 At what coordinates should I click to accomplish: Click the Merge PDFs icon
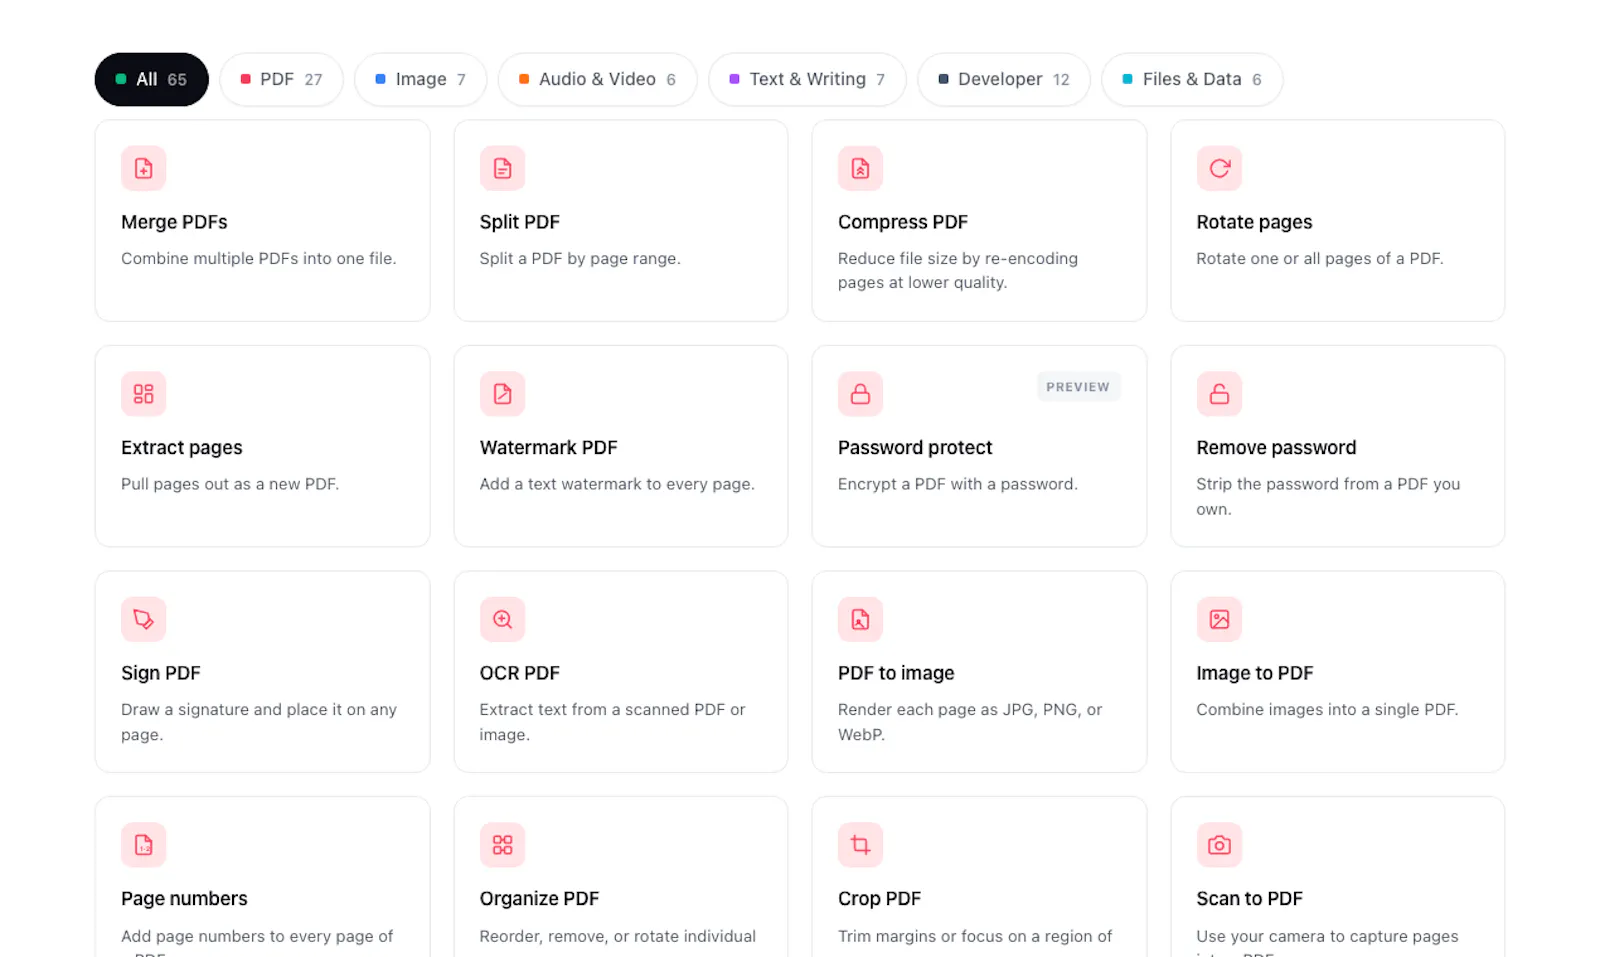tap(143, 168)
